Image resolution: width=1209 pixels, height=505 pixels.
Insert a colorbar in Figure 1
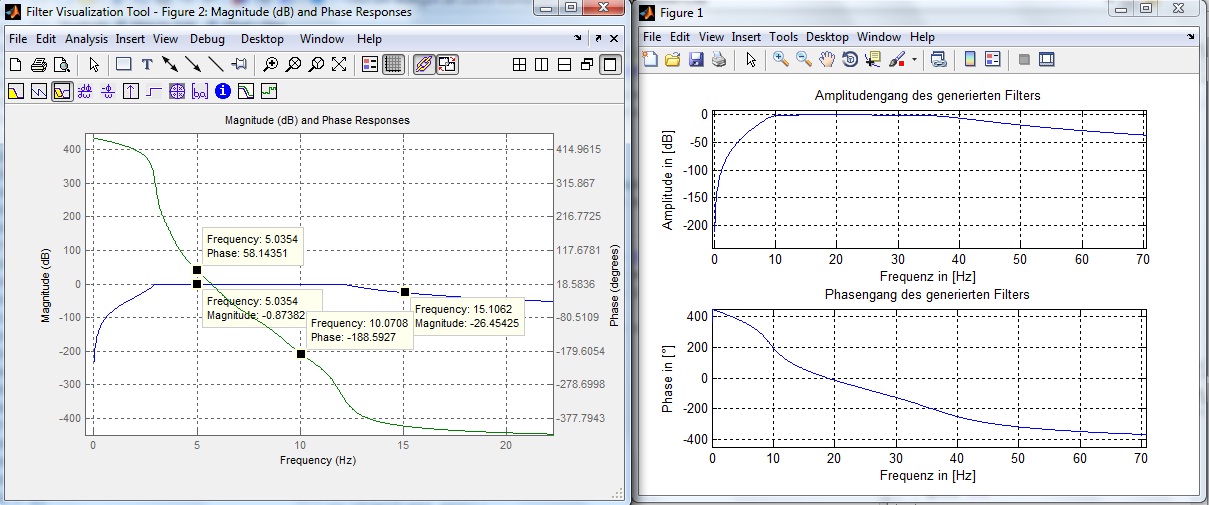[969, 60]
